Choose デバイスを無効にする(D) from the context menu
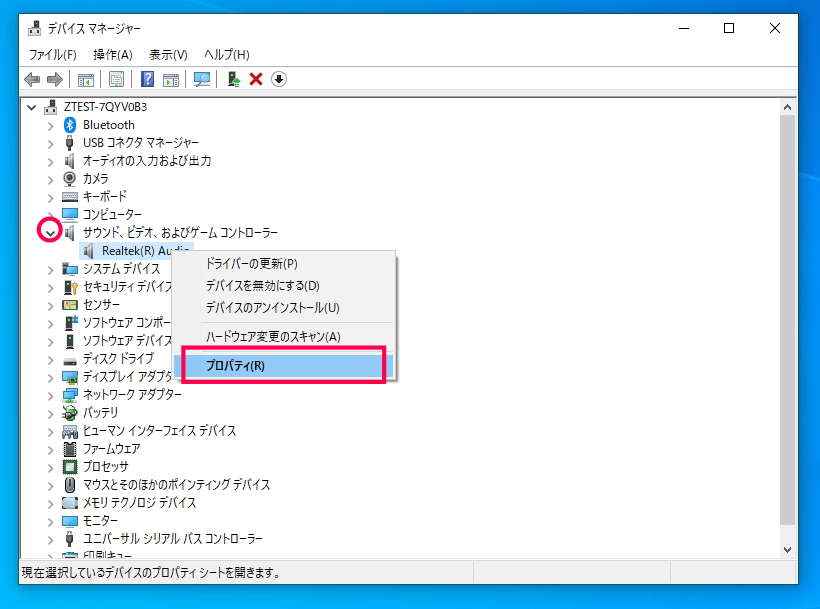Viewport: 820px width, 609px height. pyautogui.click(x=284, y=285)
